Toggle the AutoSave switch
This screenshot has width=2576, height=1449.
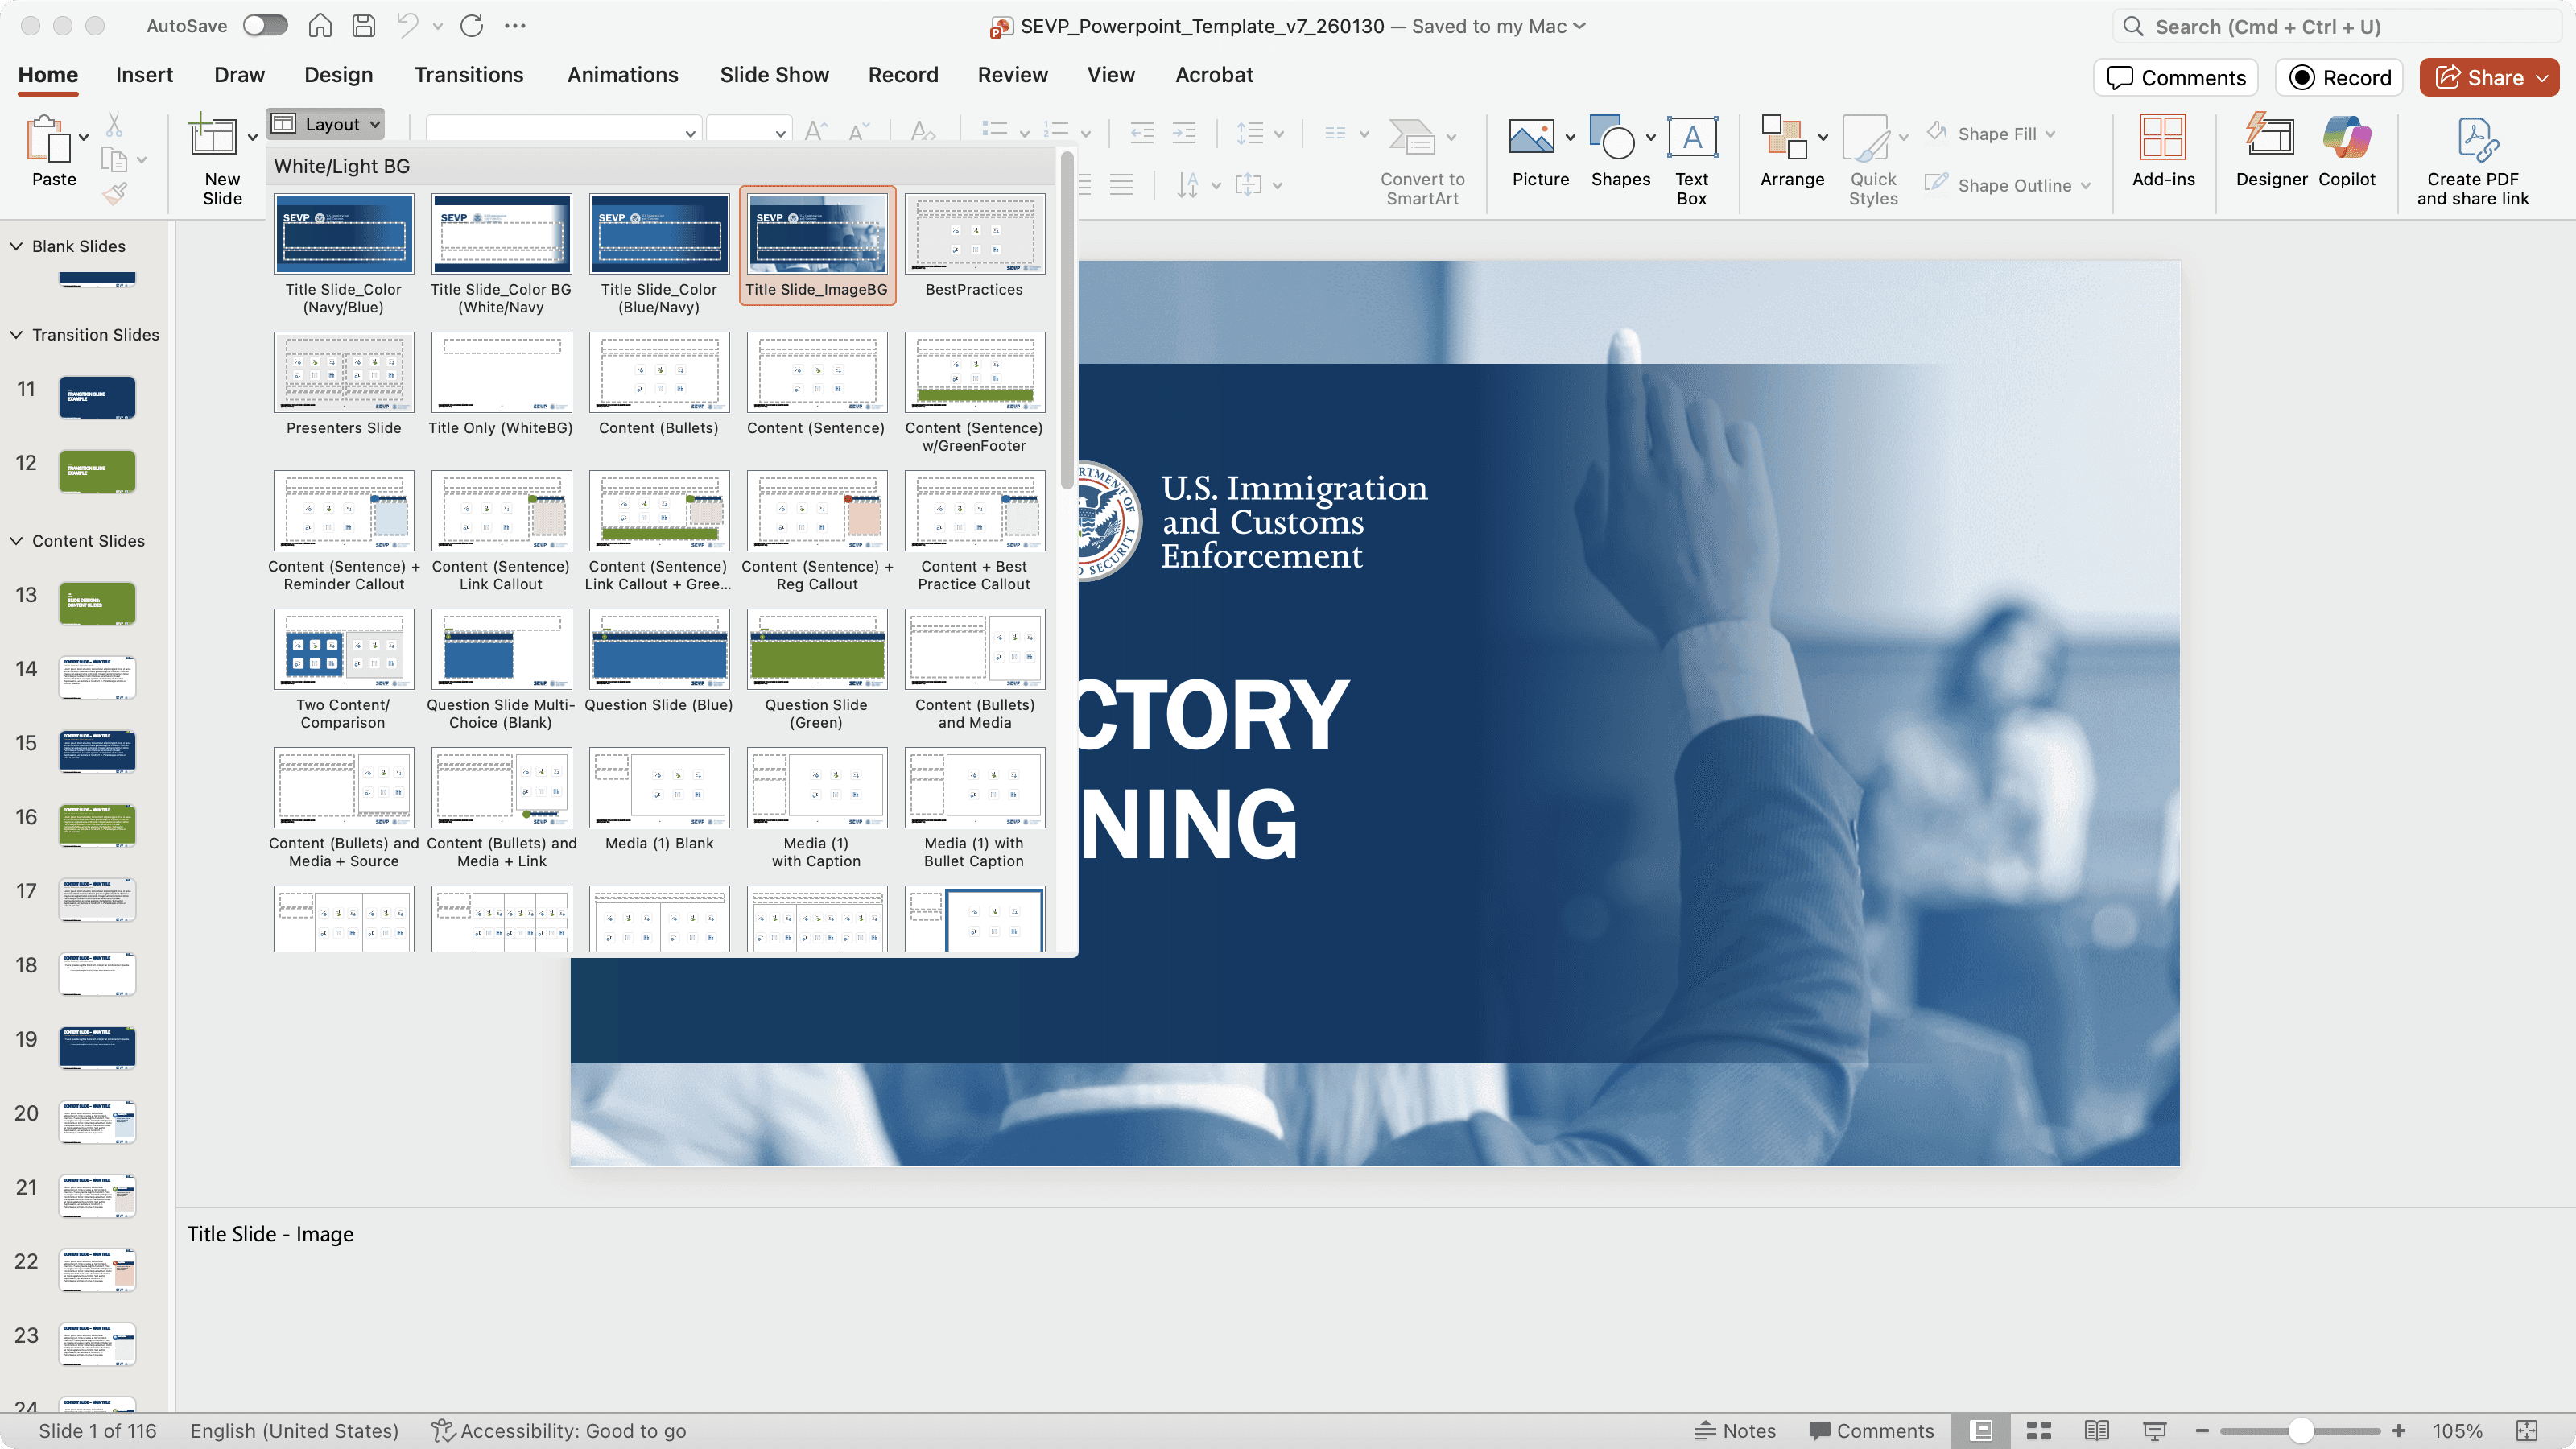[265, 26]
